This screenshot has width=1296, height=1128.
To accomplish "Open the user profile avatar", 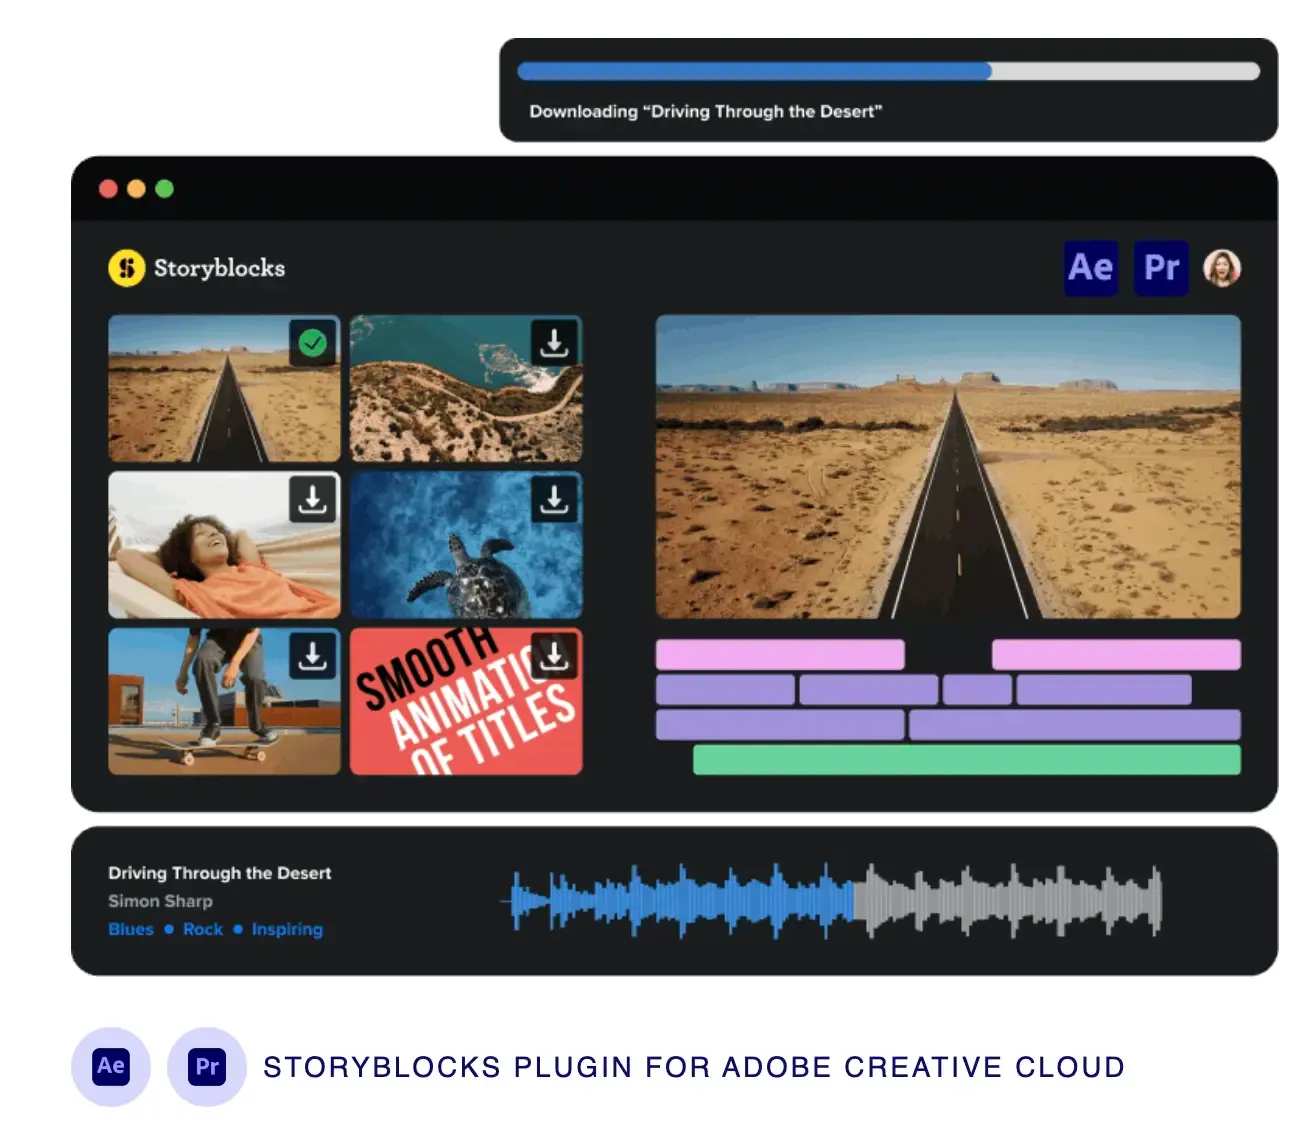I will (x=1222, y=268).
